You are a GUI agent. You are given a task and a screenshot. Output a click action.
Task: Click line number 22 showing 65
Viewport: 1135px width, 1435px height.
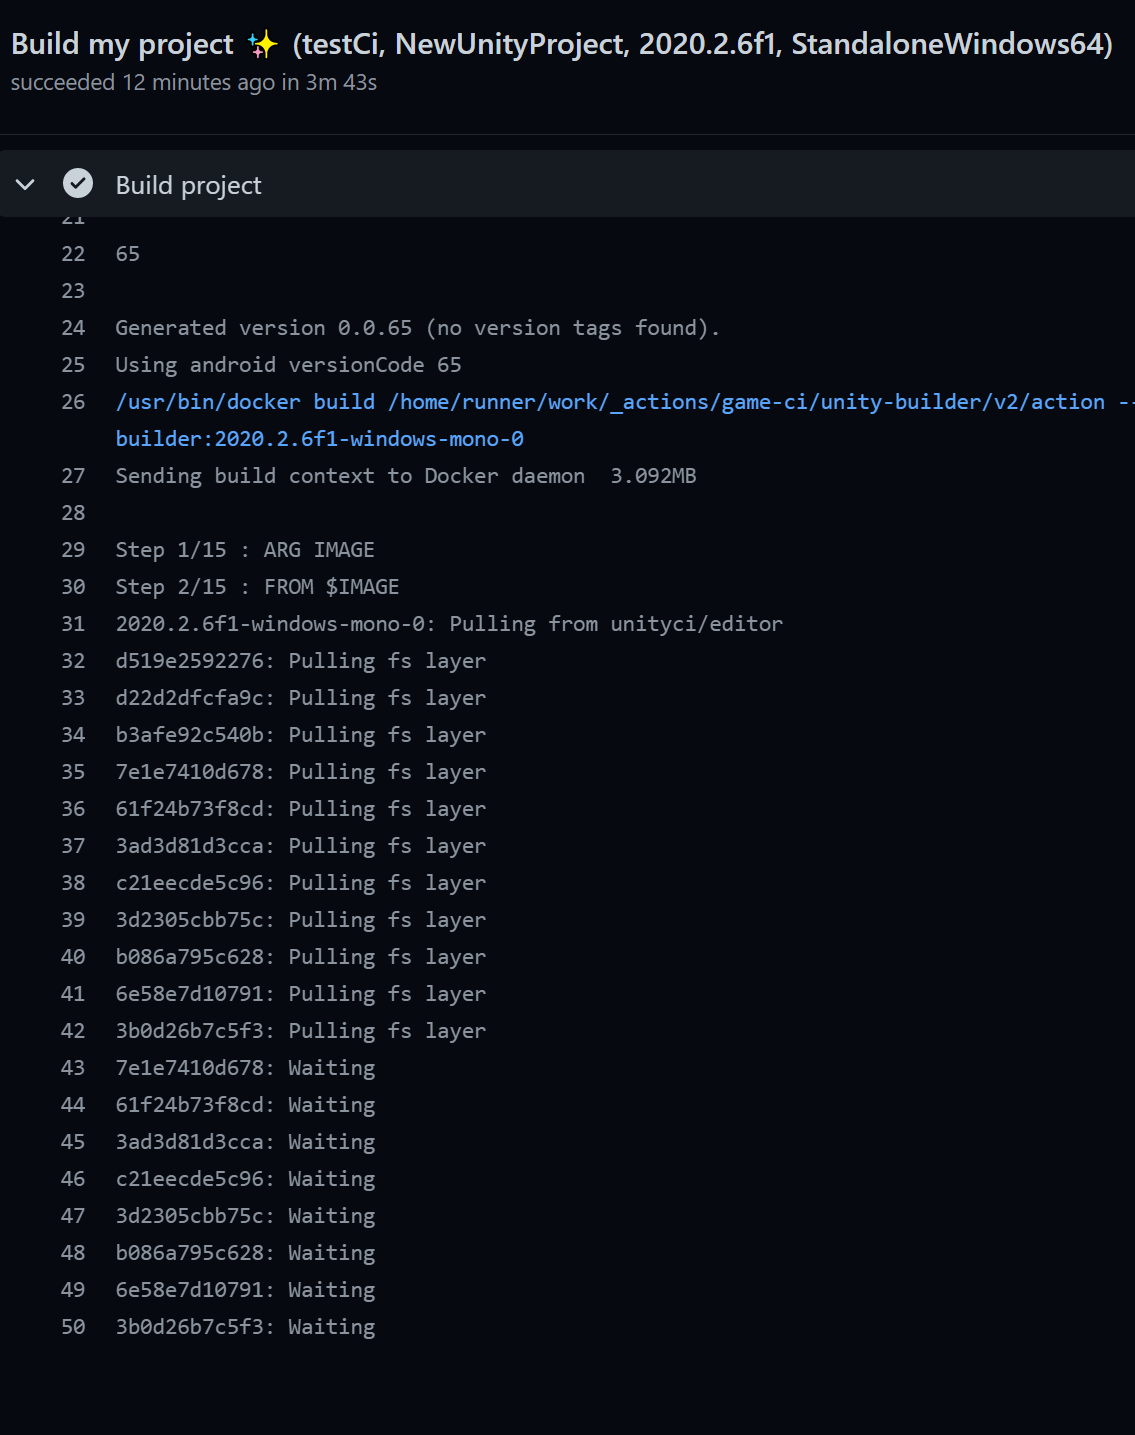[x=73, y=253]
